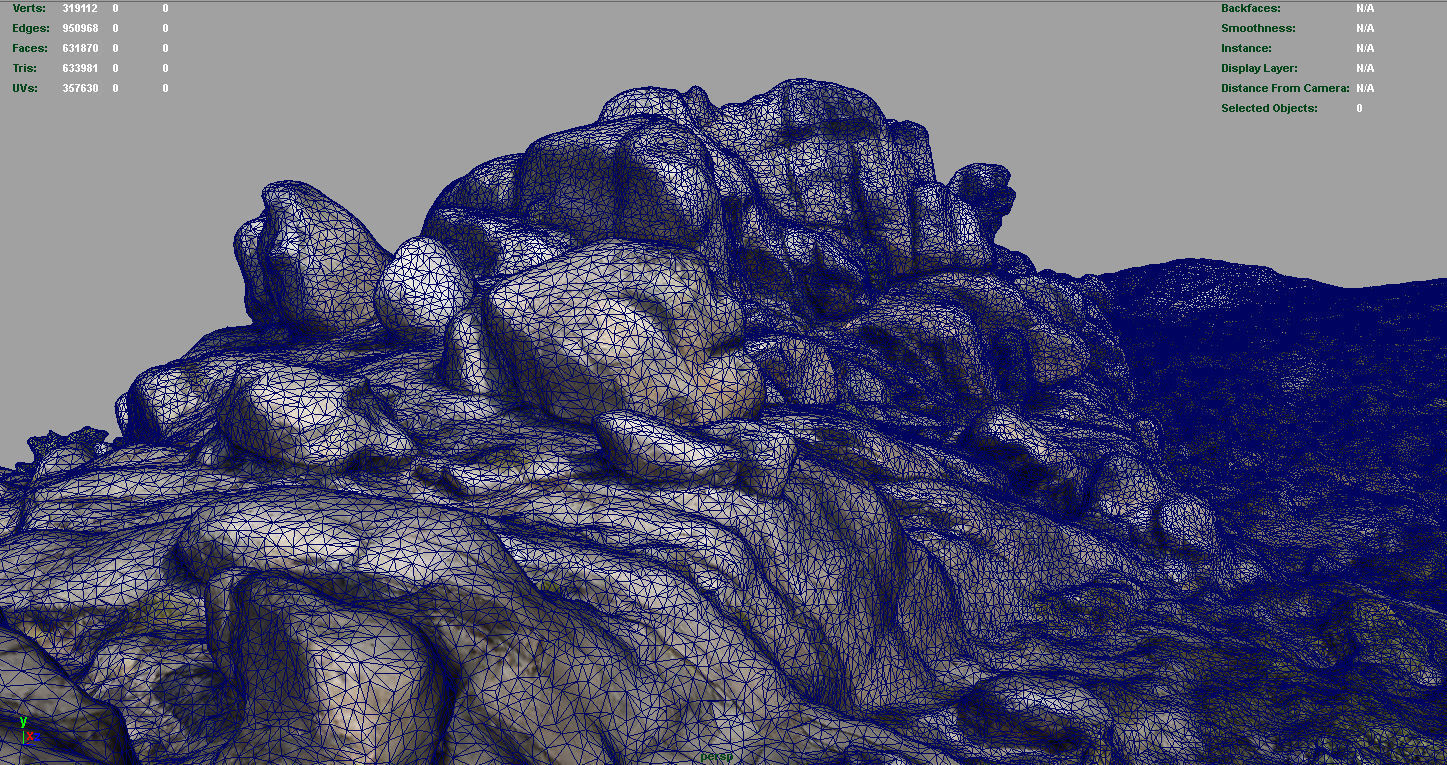Click the triangle count '633981'

click(x=79, y=68)
